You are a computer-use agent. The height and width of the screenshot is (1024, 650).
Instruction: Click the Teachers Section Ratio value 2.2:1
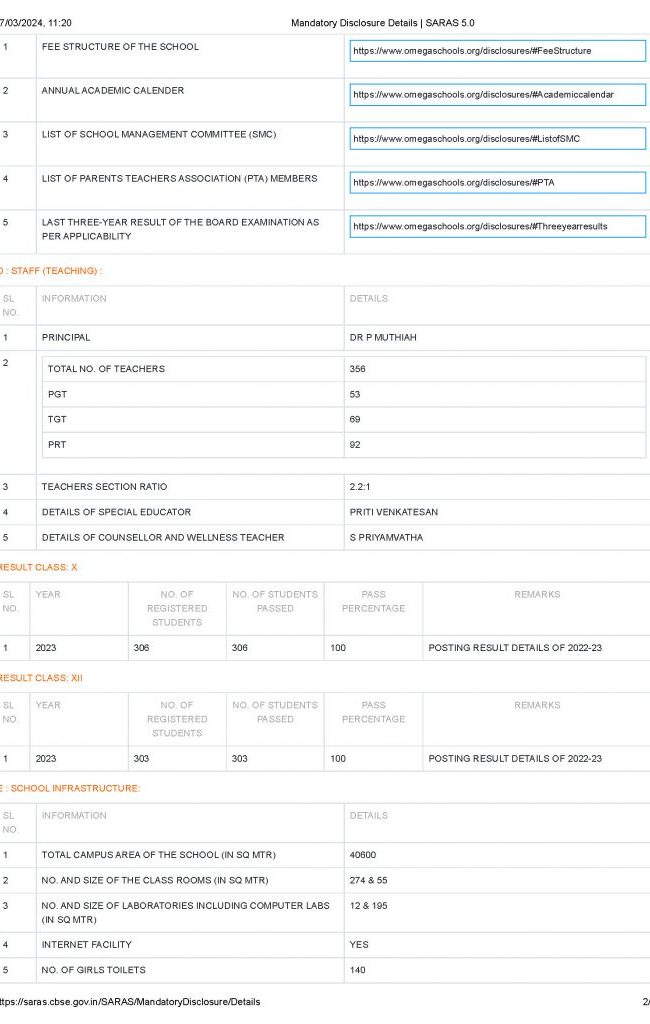point(358,487)
